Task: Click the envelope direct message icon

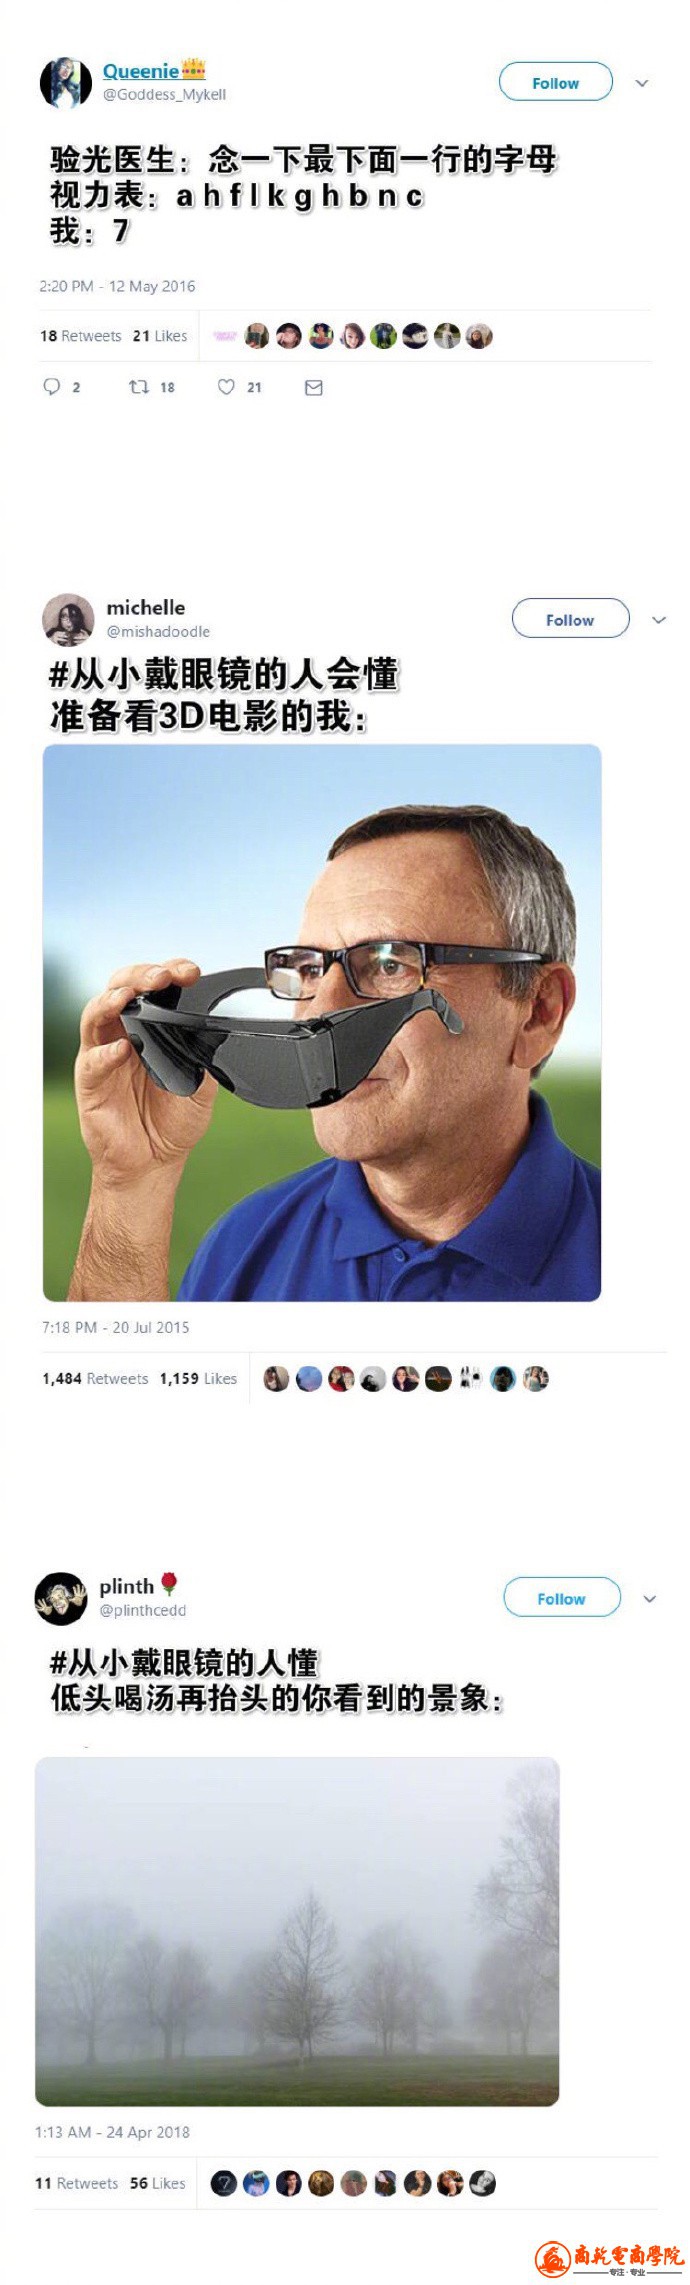Action: [x=313, y=387]
